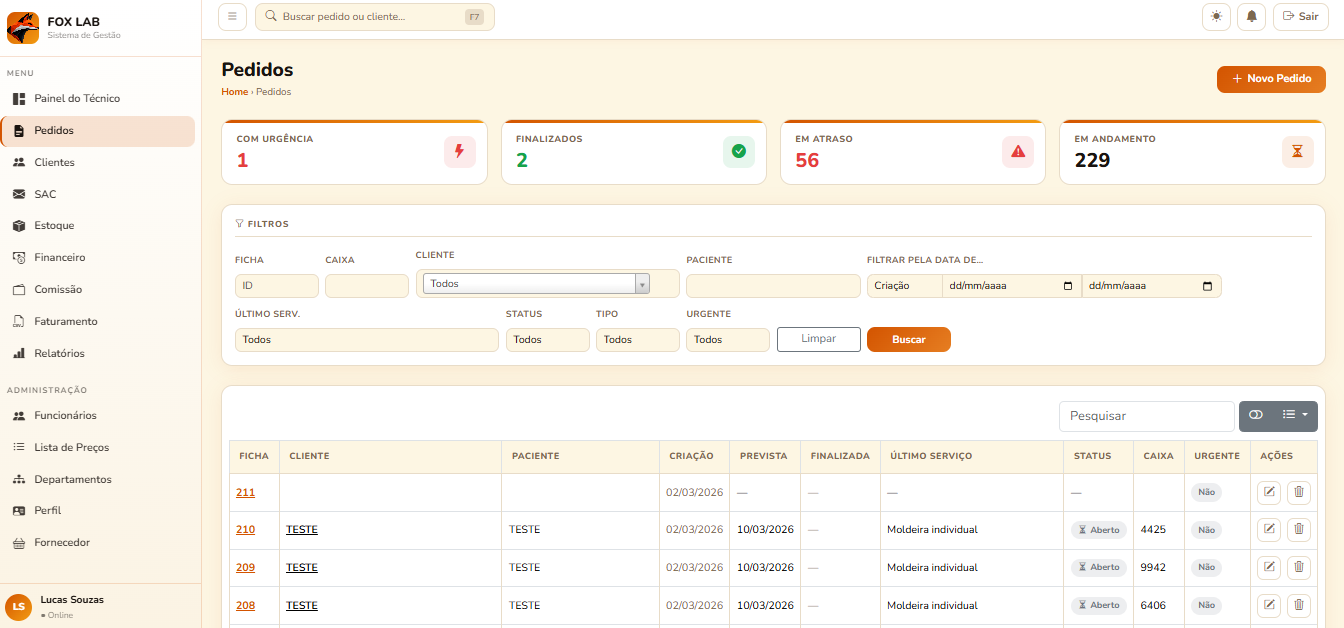Click trash icon for order 209
Viewport: 1344px width, 628px height.
(1298, 568)
